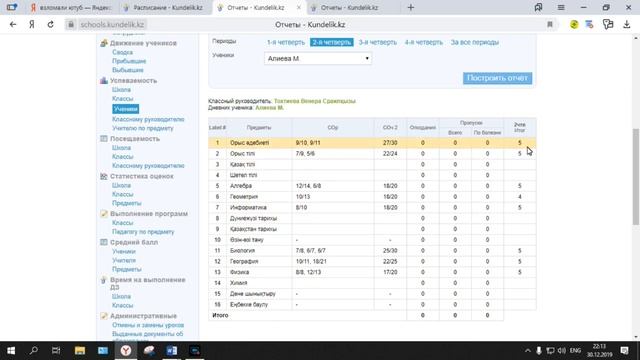
Task: Click the site lock icon
Action: 71,24
